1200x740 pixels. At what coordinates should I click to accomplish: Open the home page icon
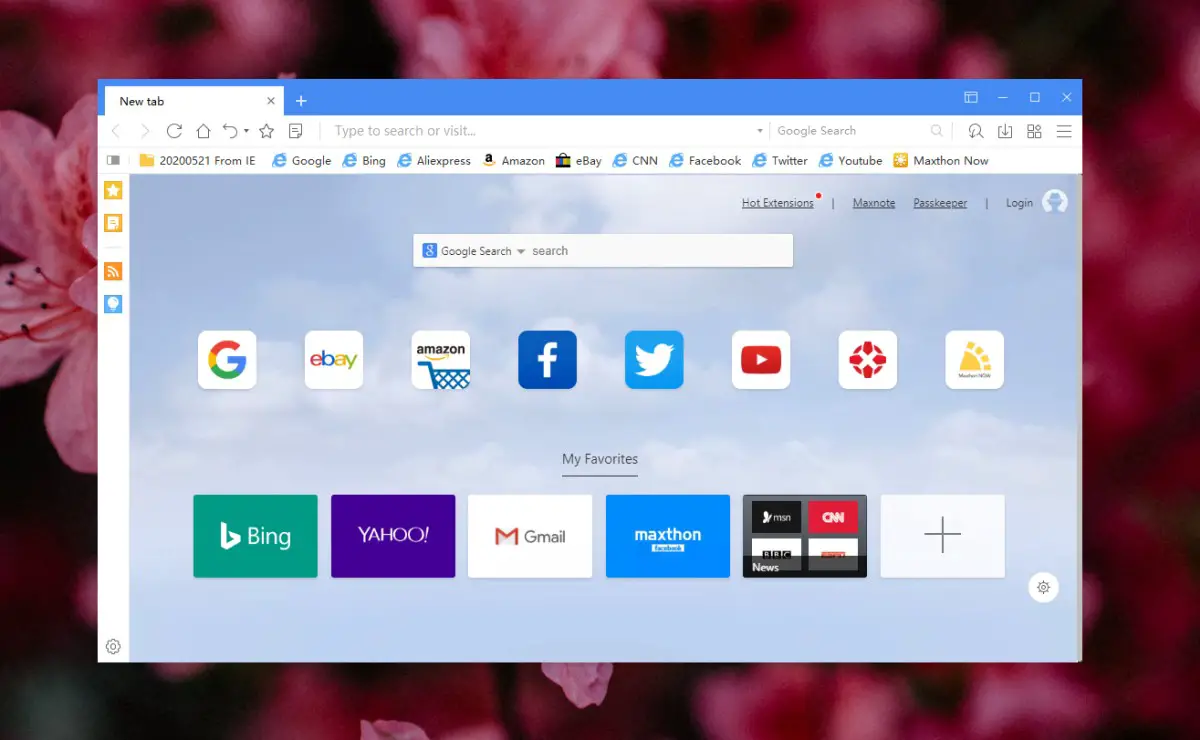click(x=203, y=131)
